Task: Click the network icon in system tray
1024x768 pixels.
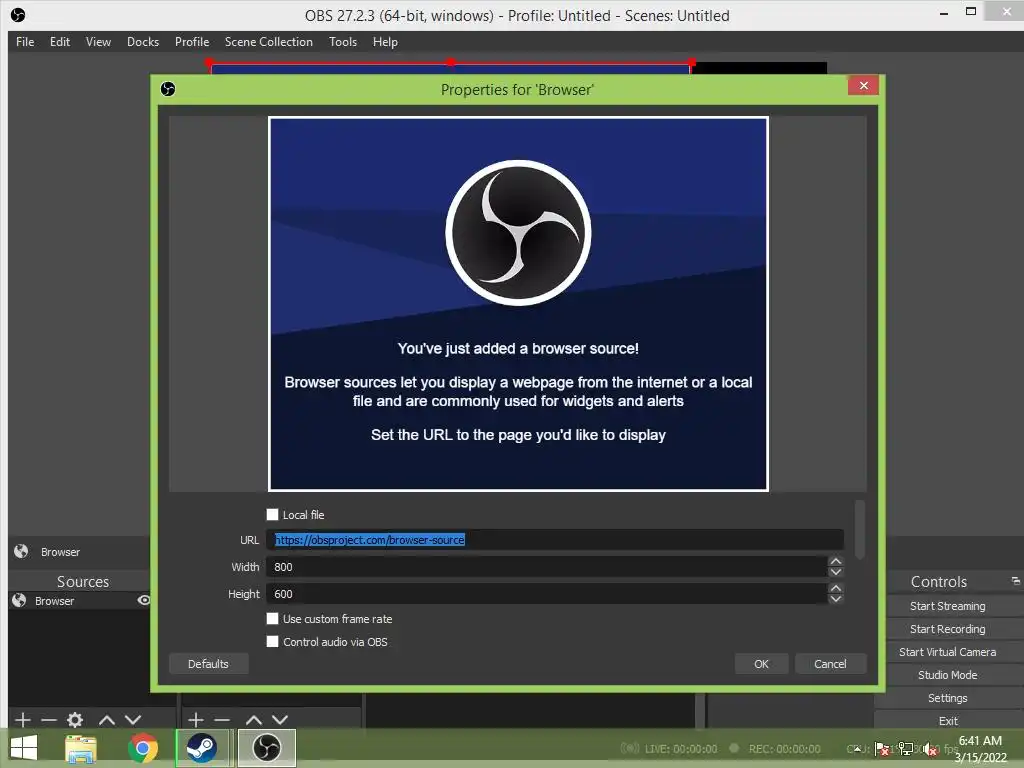Action: pos(906,749)
